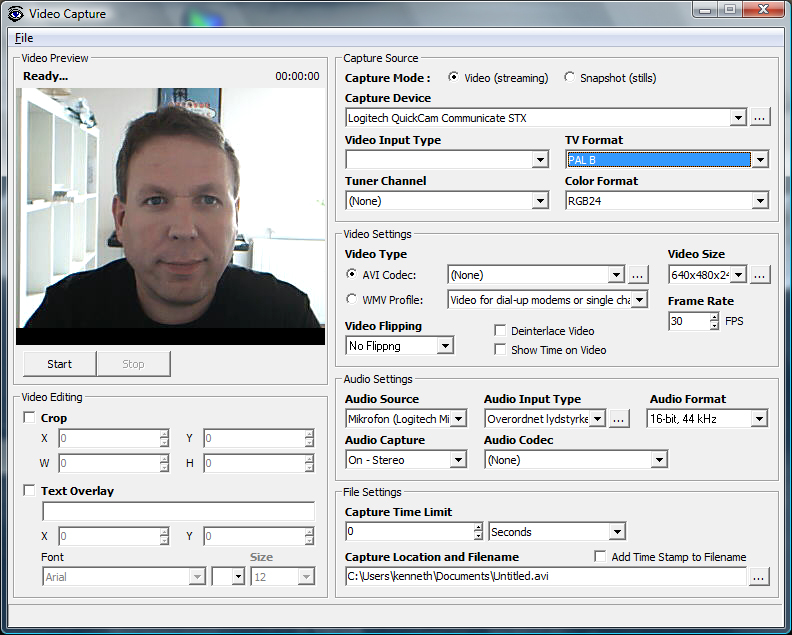The height and width of the screenshot is (635, 792).
Task: Select WMV Profile video type
Action: pos(352,299)
